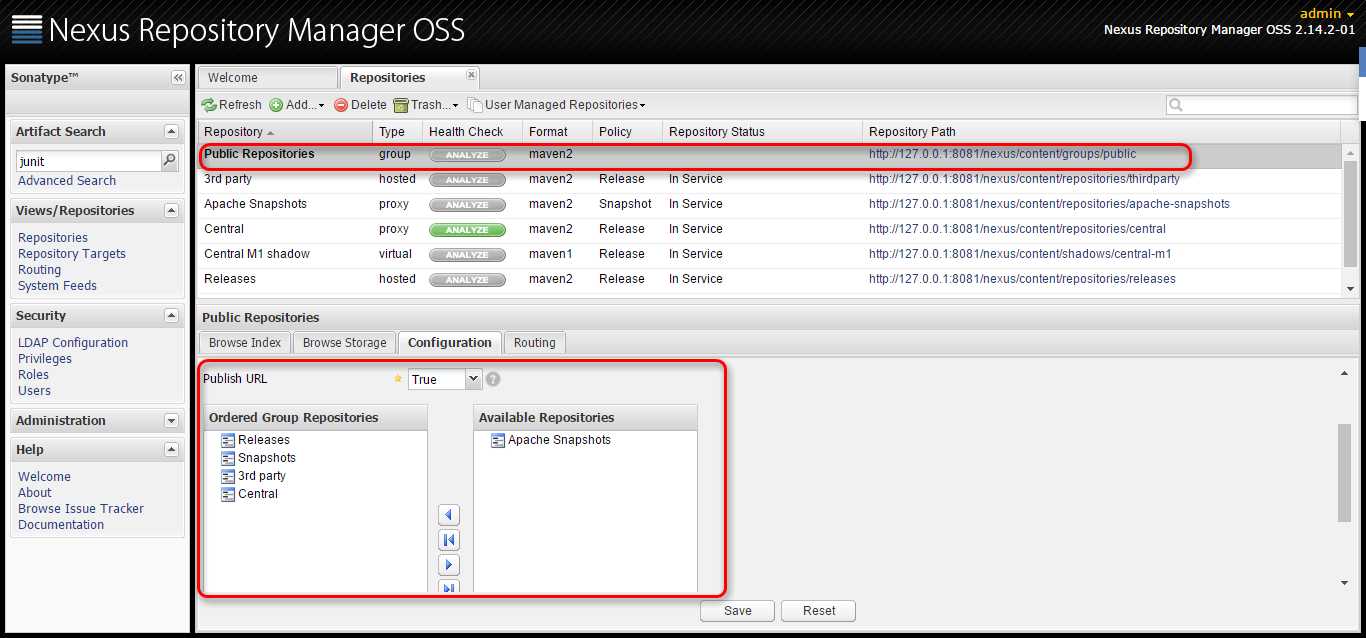Viewport: 1366px width, 638px height.
Task: Click the Reset button
Action: click(x=819, y=611)
